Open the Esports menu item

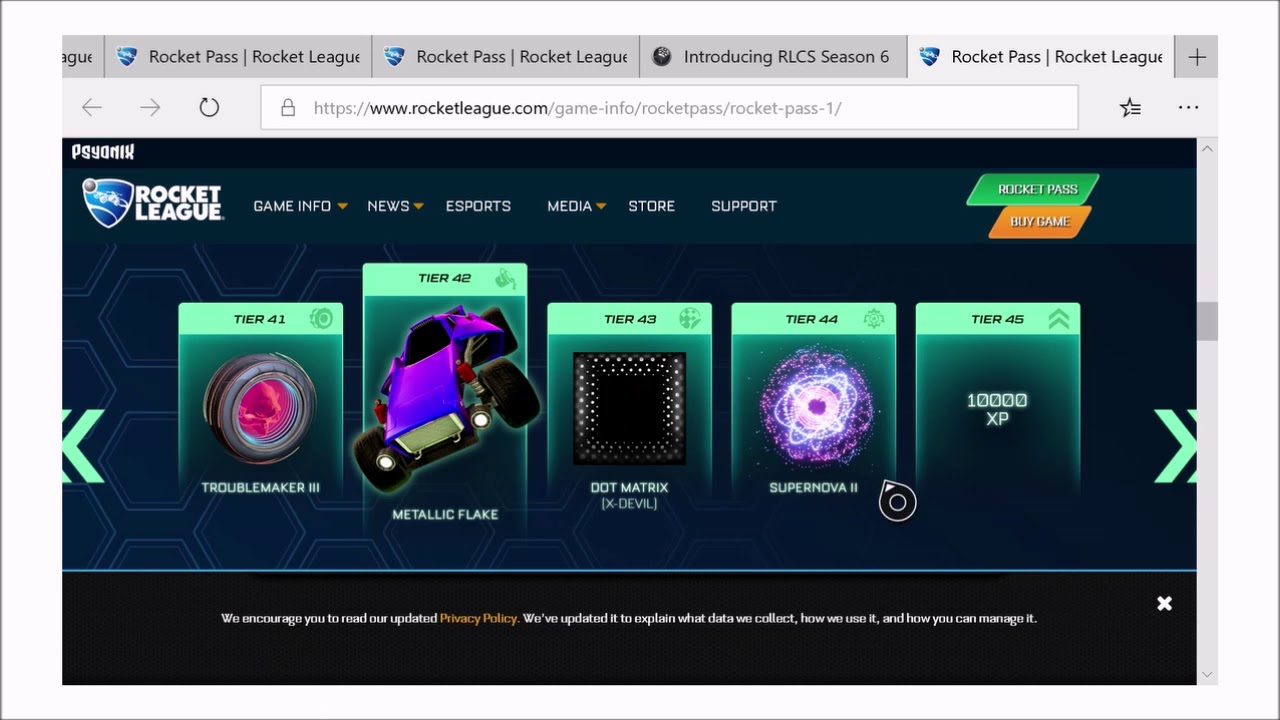478,206
